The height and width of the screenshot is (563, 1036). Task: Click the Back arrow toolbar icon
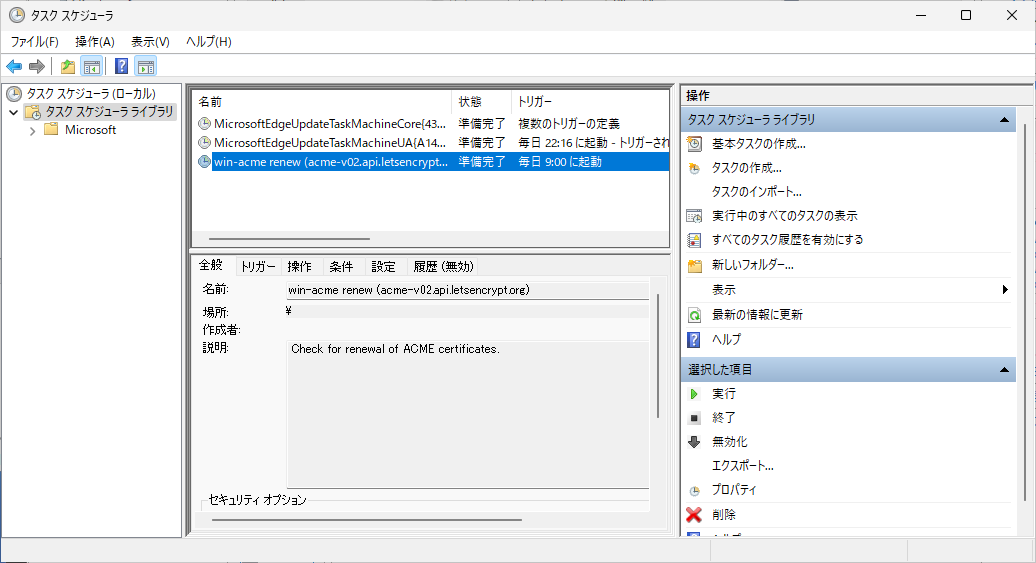(x=14, y=66)
